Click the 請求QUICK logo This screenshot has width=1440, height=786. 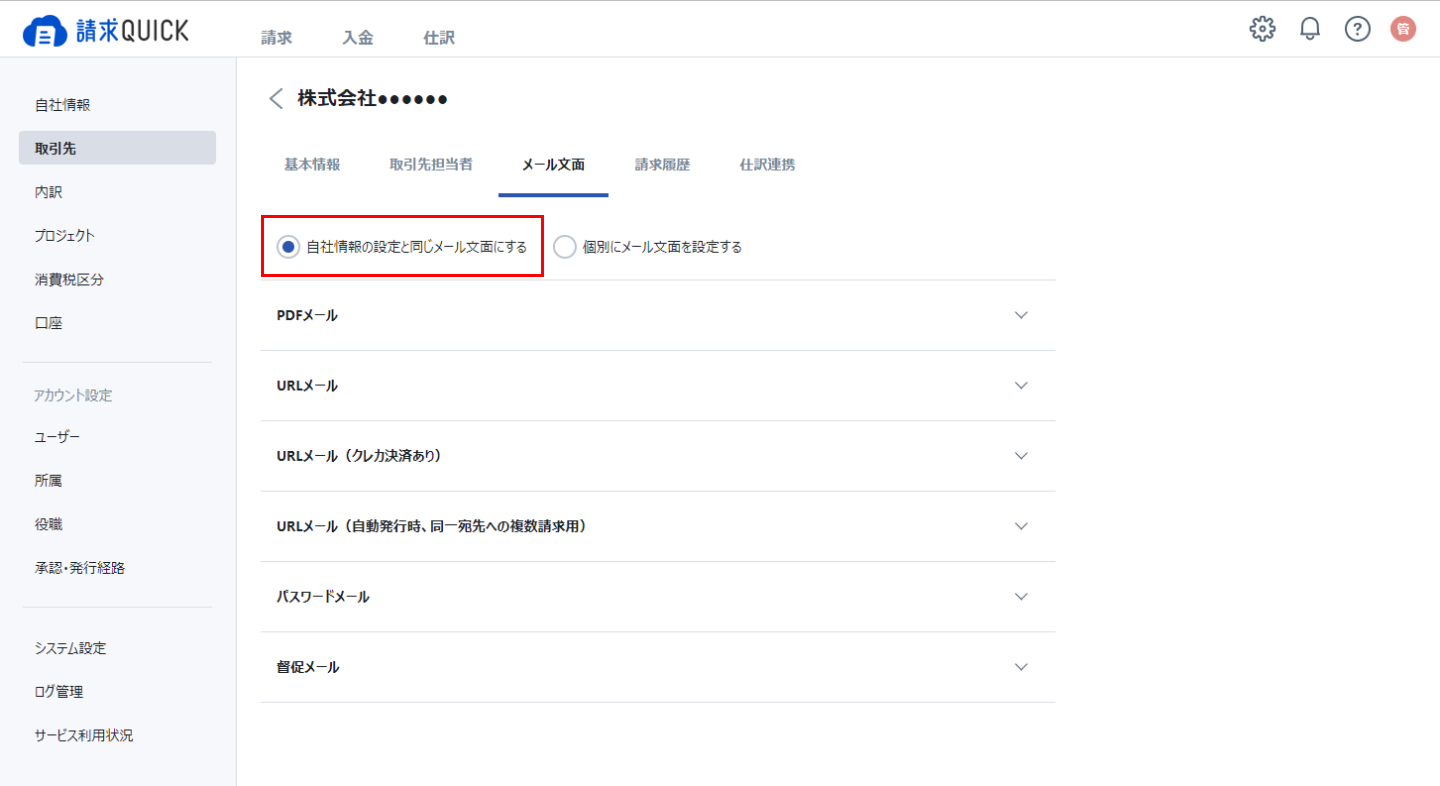click(105, 31)
